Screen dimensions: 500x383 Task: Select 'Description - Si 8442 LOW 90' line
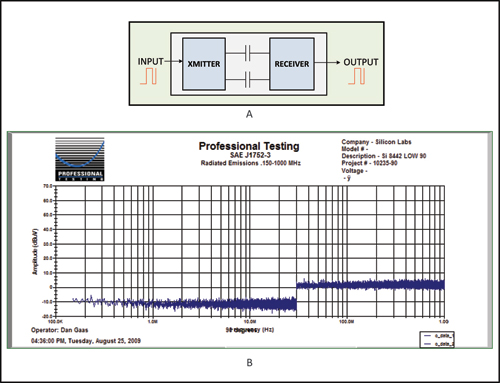point(384,156)
